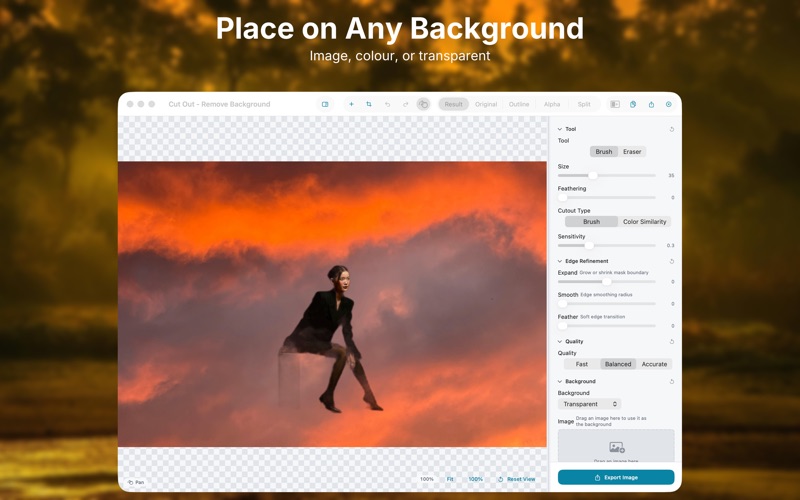Open the share icon in toolbar
This screenshot has height=500, width=800.
click(x=651, y=104)
